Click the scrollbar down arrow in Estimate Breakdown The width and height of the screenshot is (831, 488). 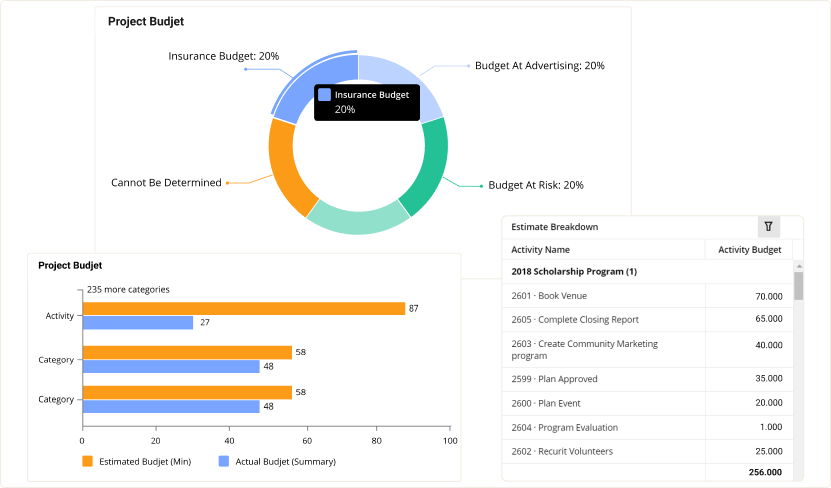798,475
